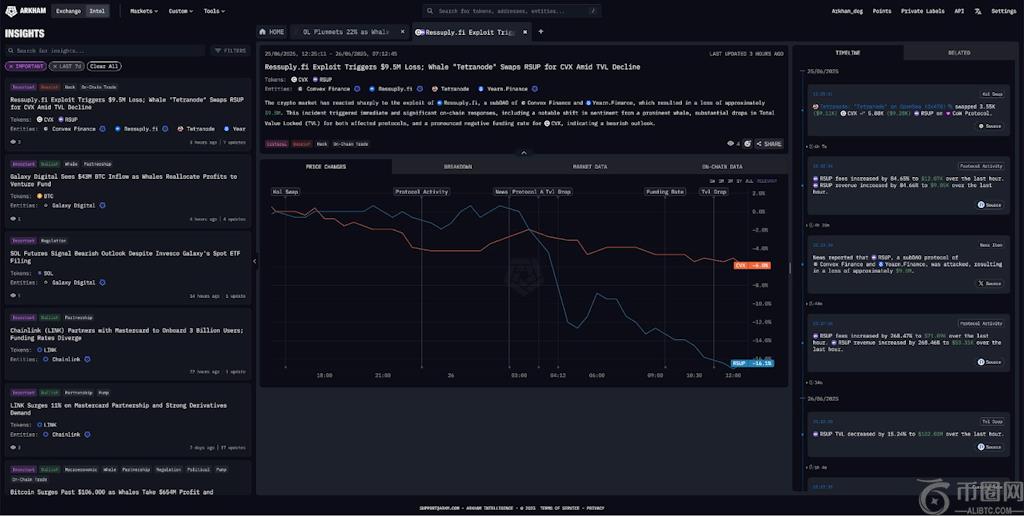This screenshot has height=516, width=1024.
Task: Click the X Source icon in News item
Action: (981, 283)
